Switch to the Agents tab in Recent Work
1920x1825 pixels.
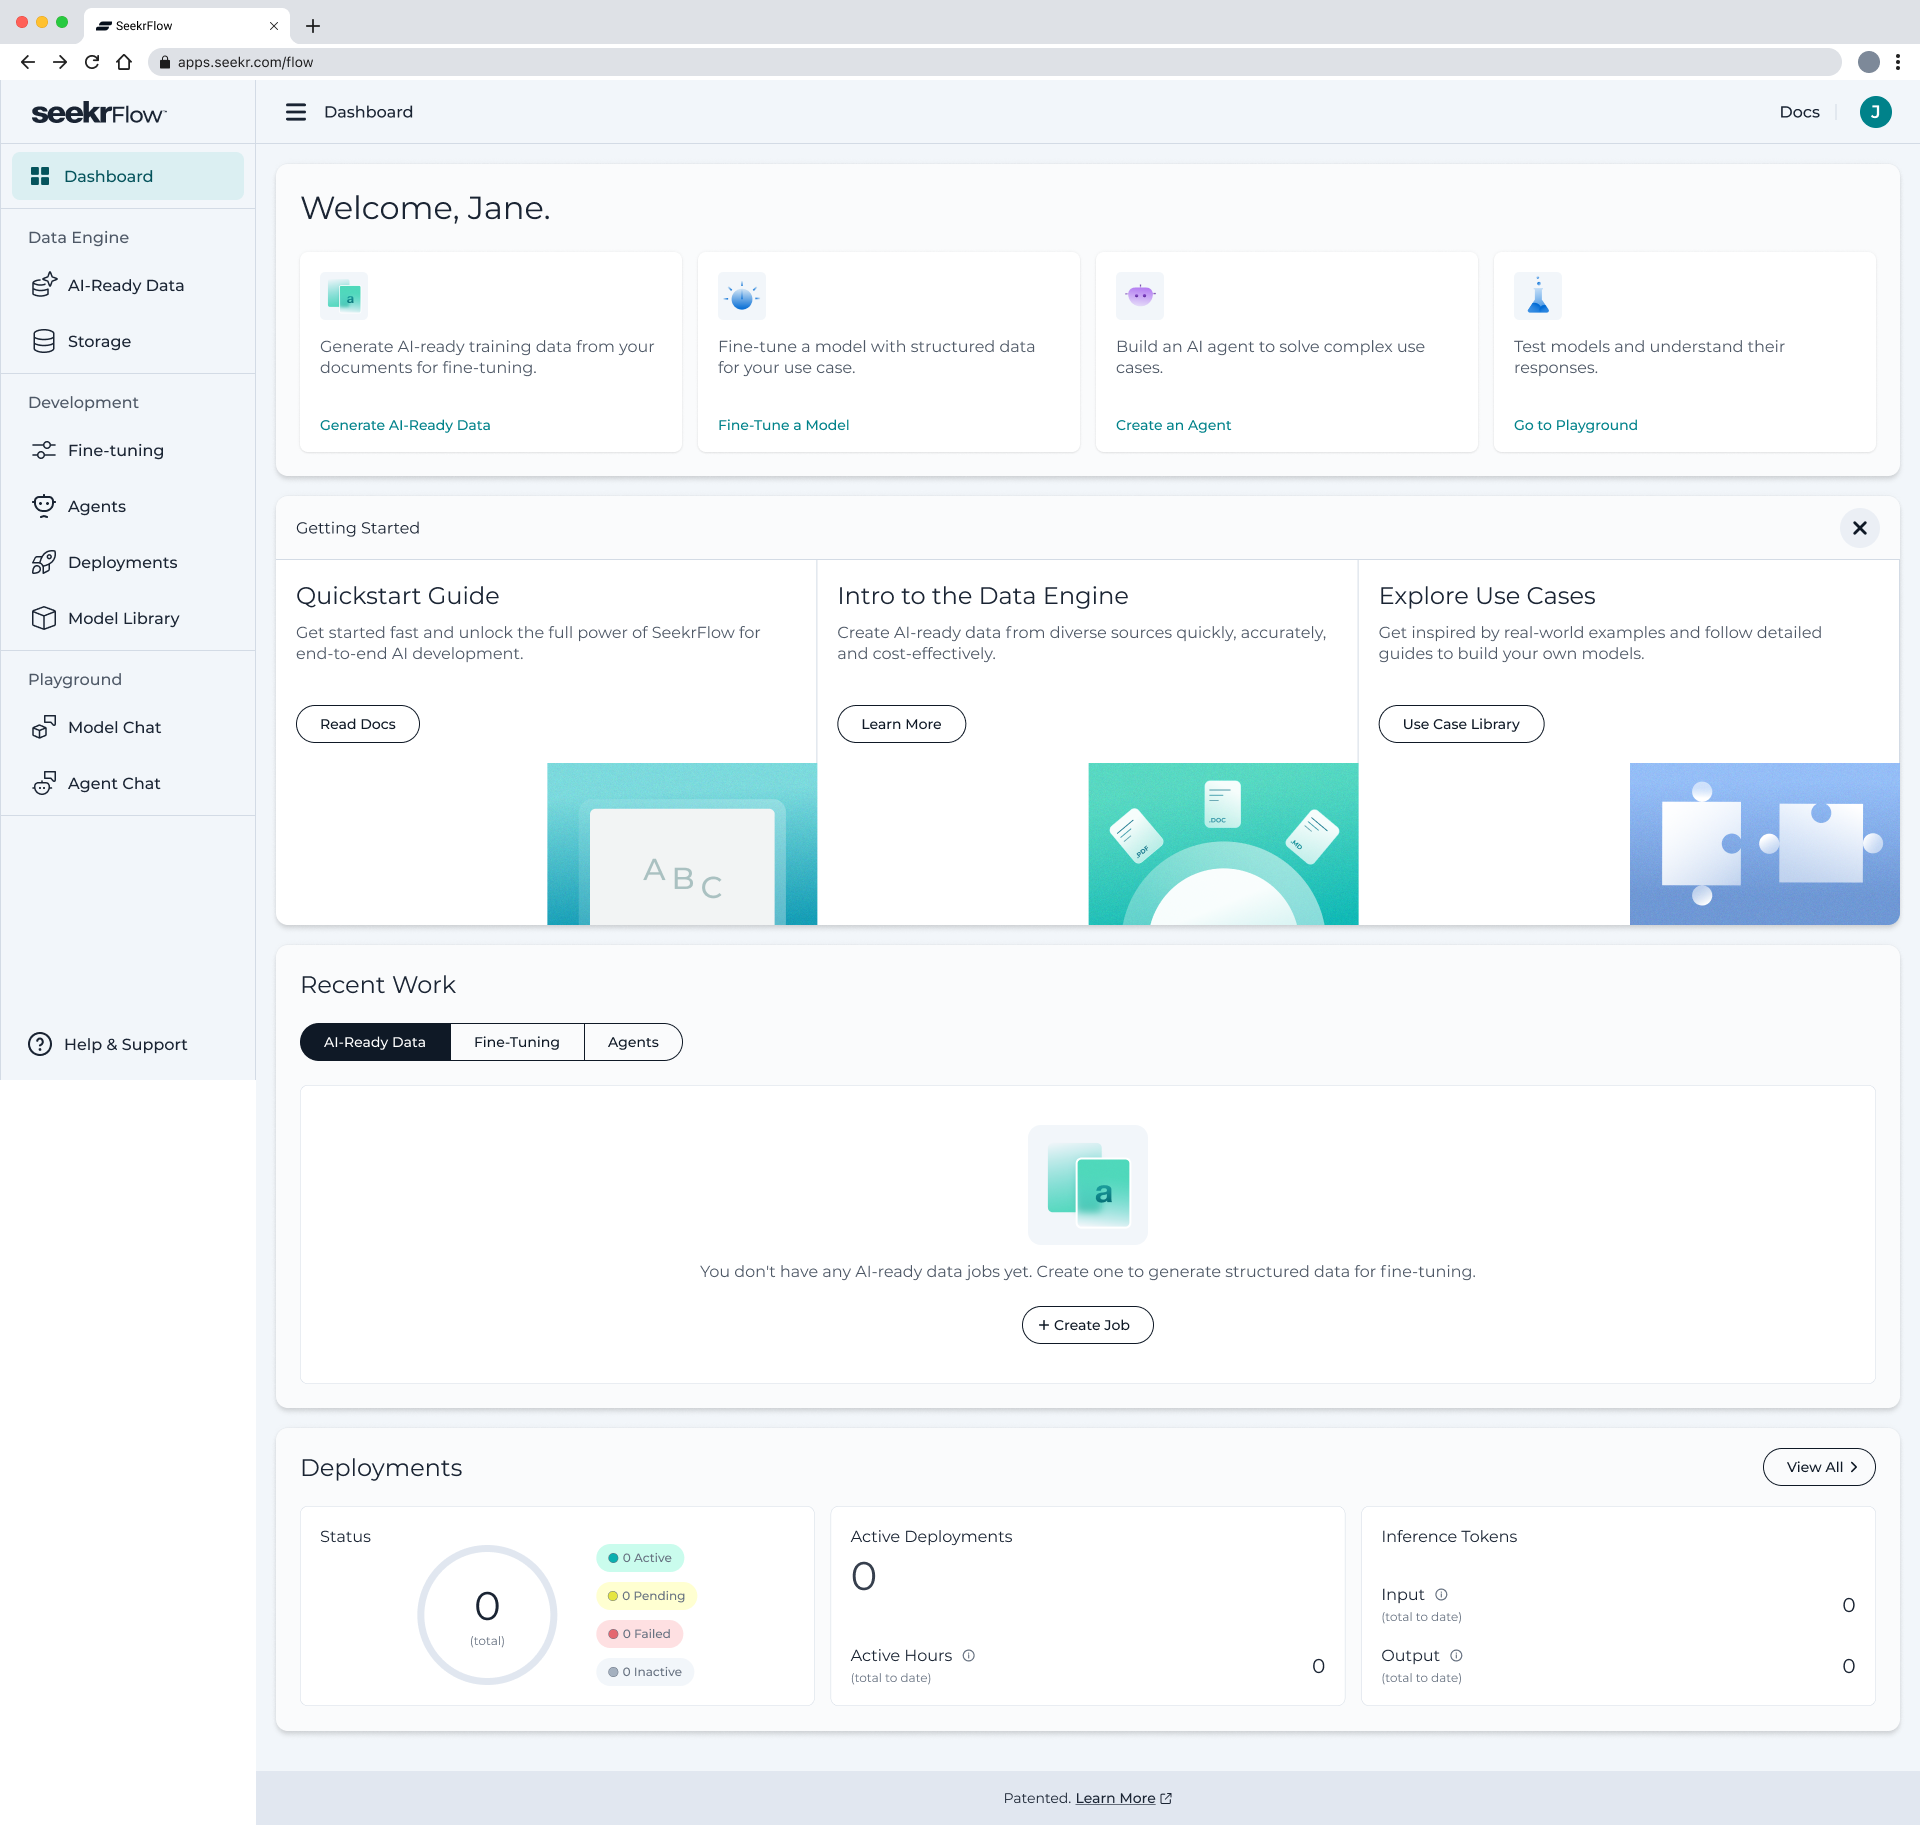tap(633, 1042)
